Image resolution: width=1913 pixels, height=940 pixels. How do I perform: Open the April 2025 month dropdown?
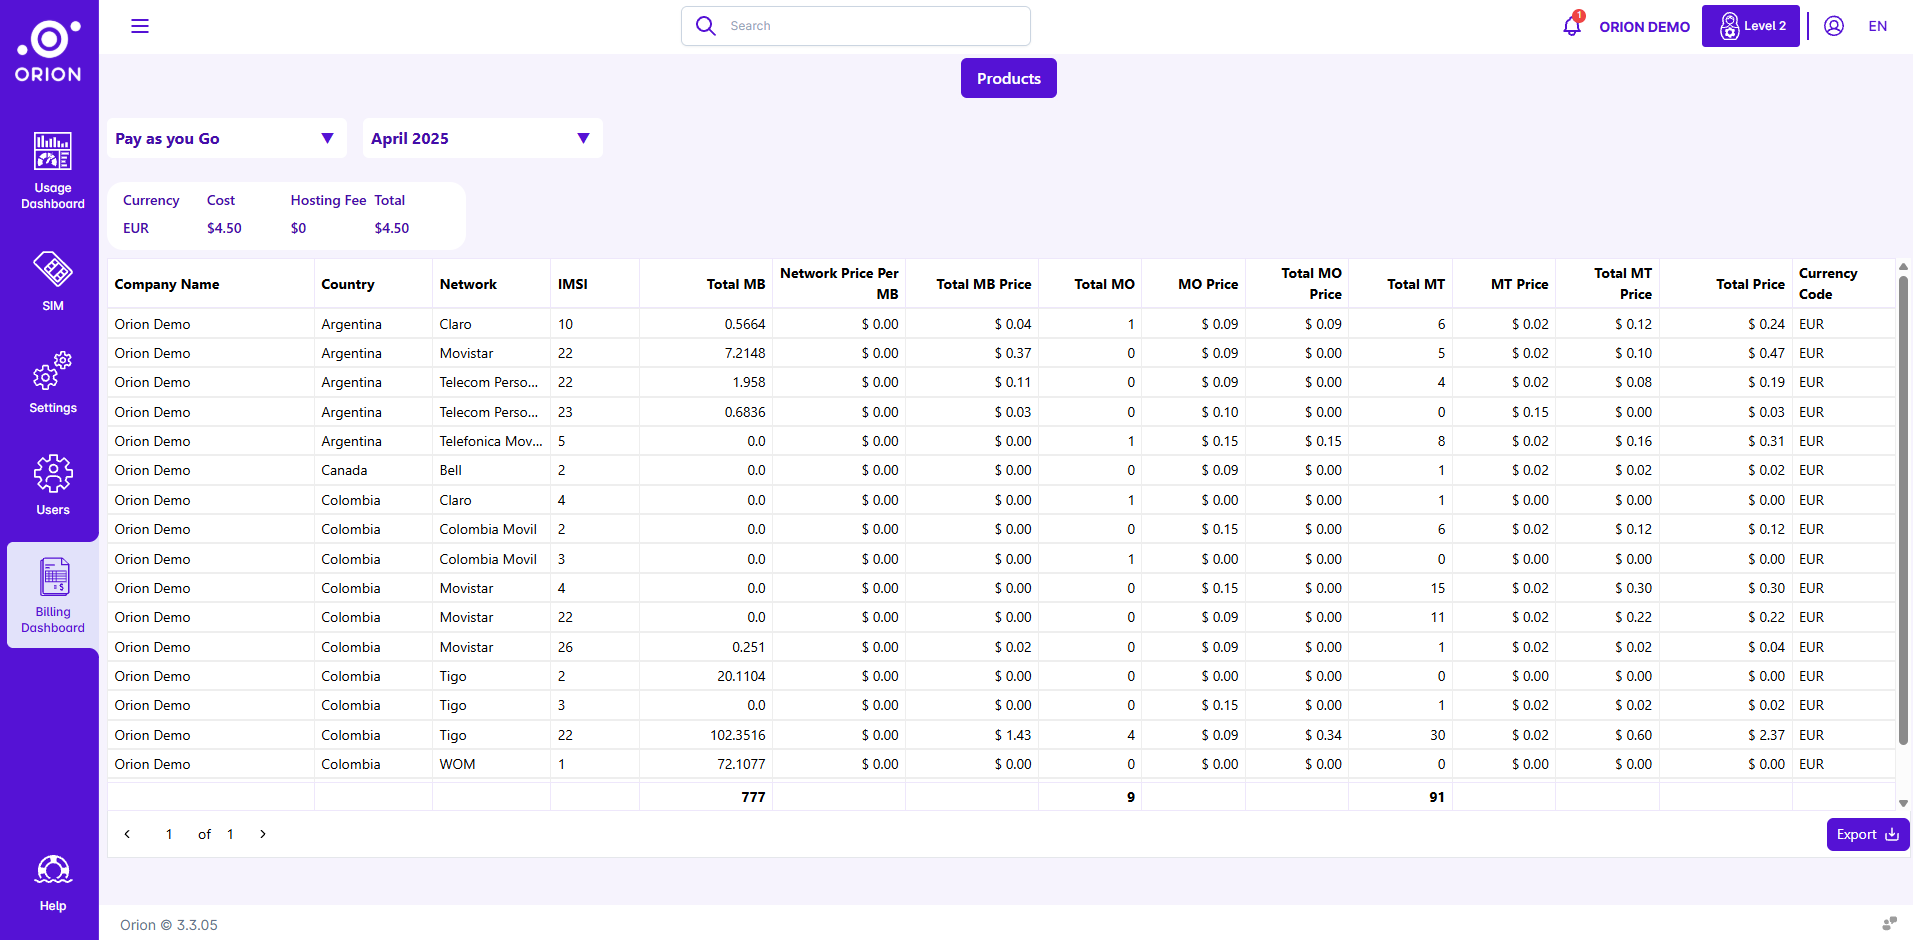[x=483, y=138]
